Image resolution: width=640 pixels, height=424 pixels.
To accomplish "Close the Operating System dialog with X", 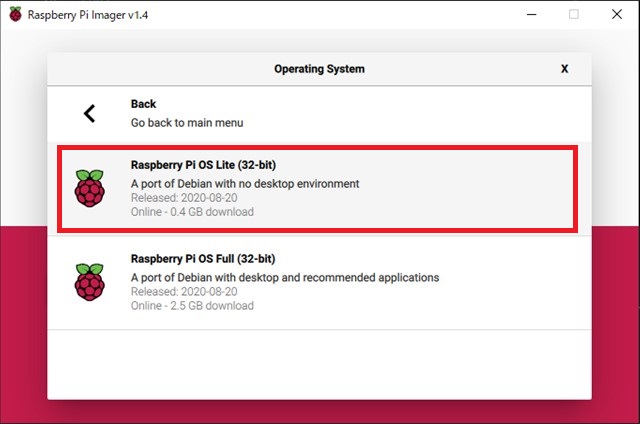I will coord(564,69).
